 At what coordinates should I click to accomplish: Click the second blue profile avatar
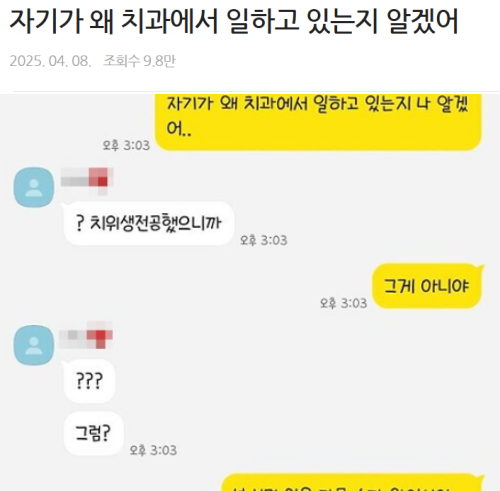[34, 345]
